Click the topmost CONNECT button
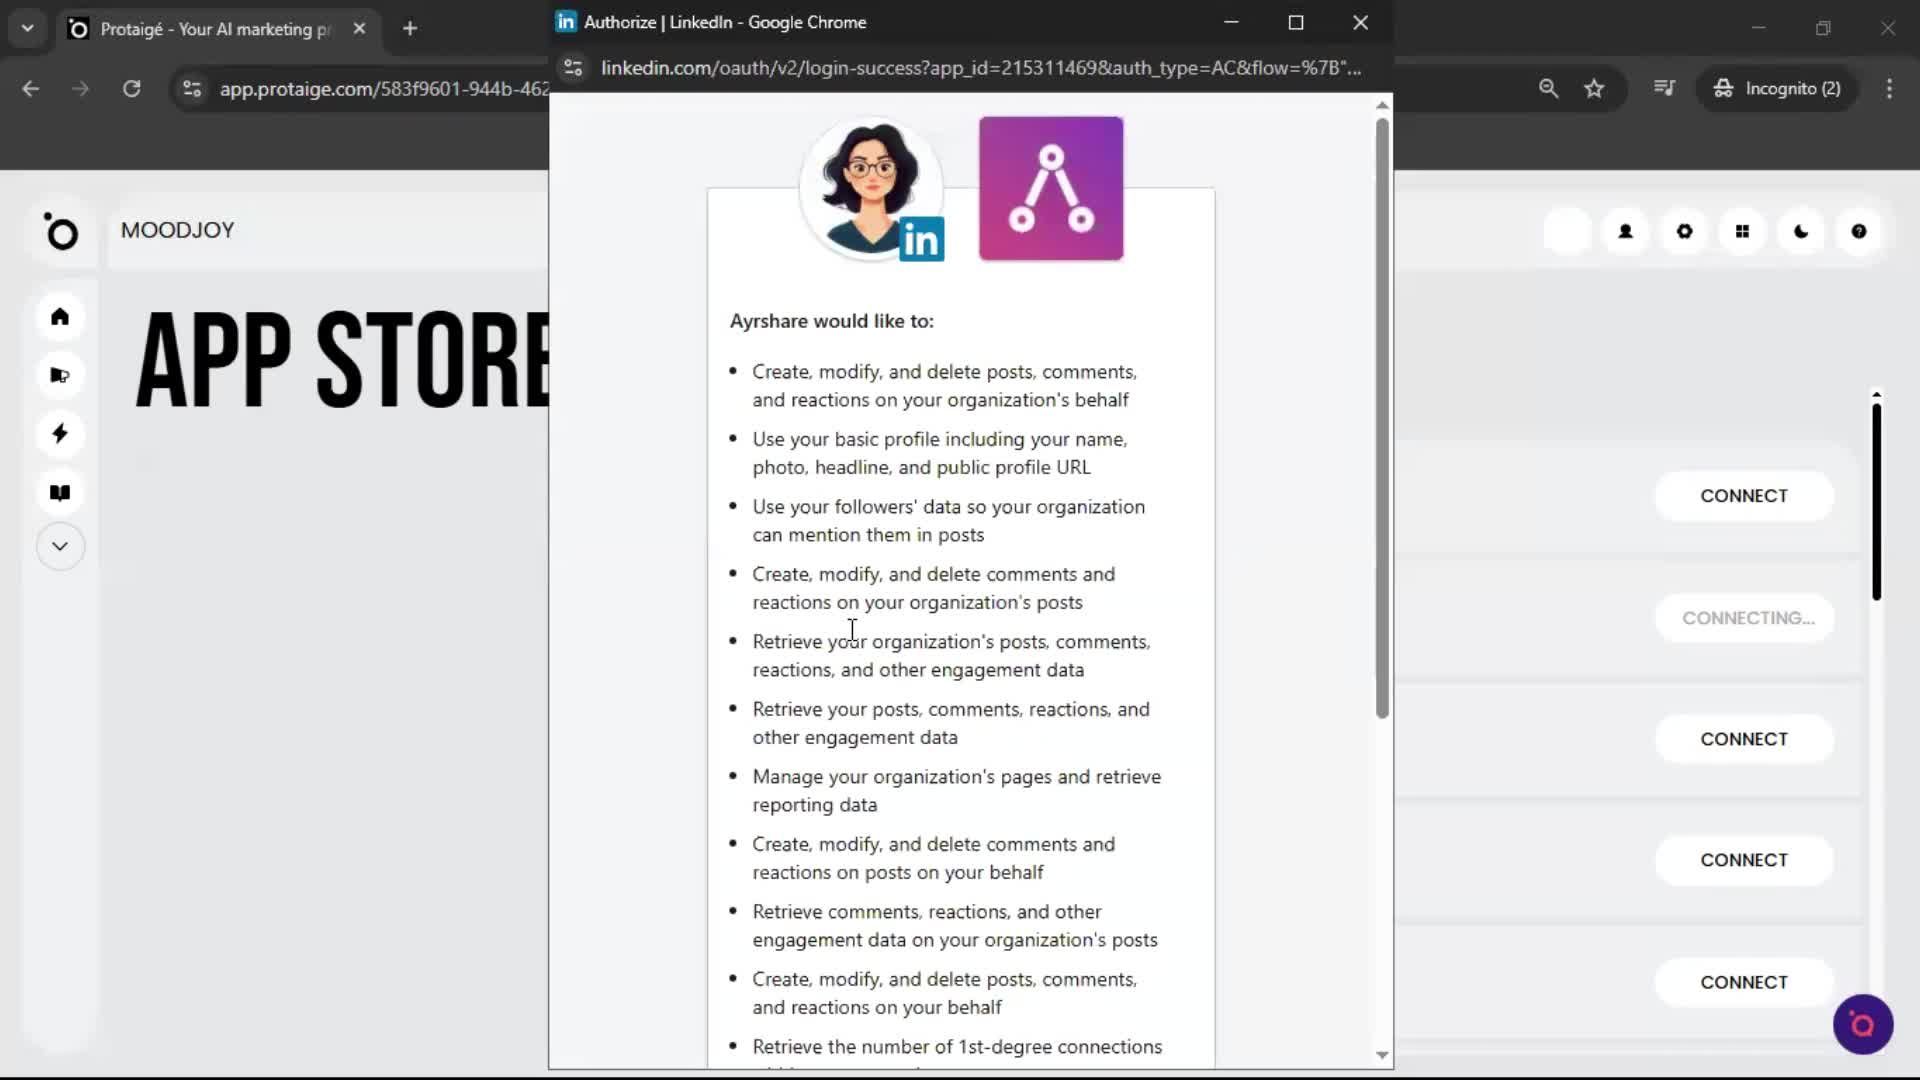This screenshot has height=1080, width=1920. click(x=1744, y=495)
